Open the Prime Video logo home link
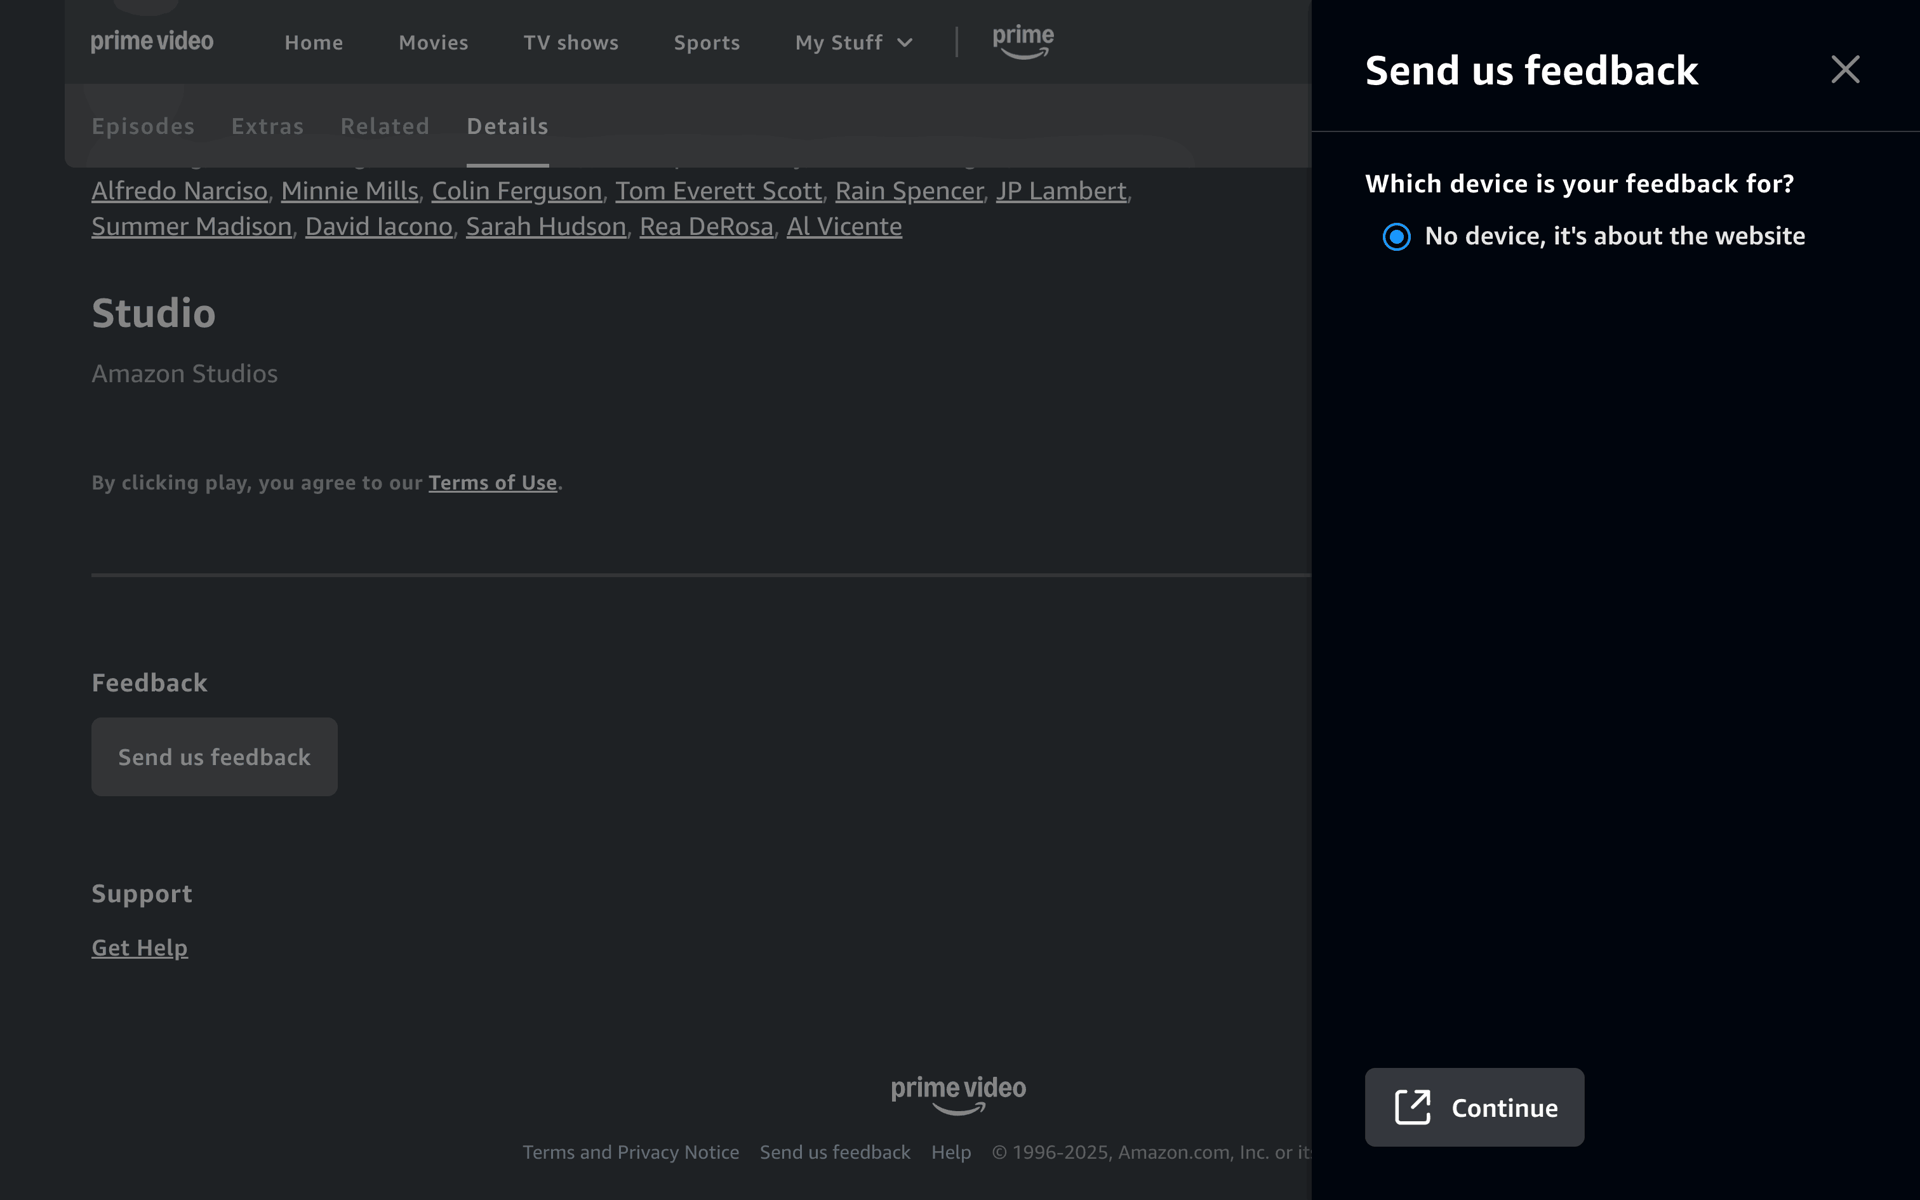Viewport: 1920px width, 1200px height. (x=152, y=42)
